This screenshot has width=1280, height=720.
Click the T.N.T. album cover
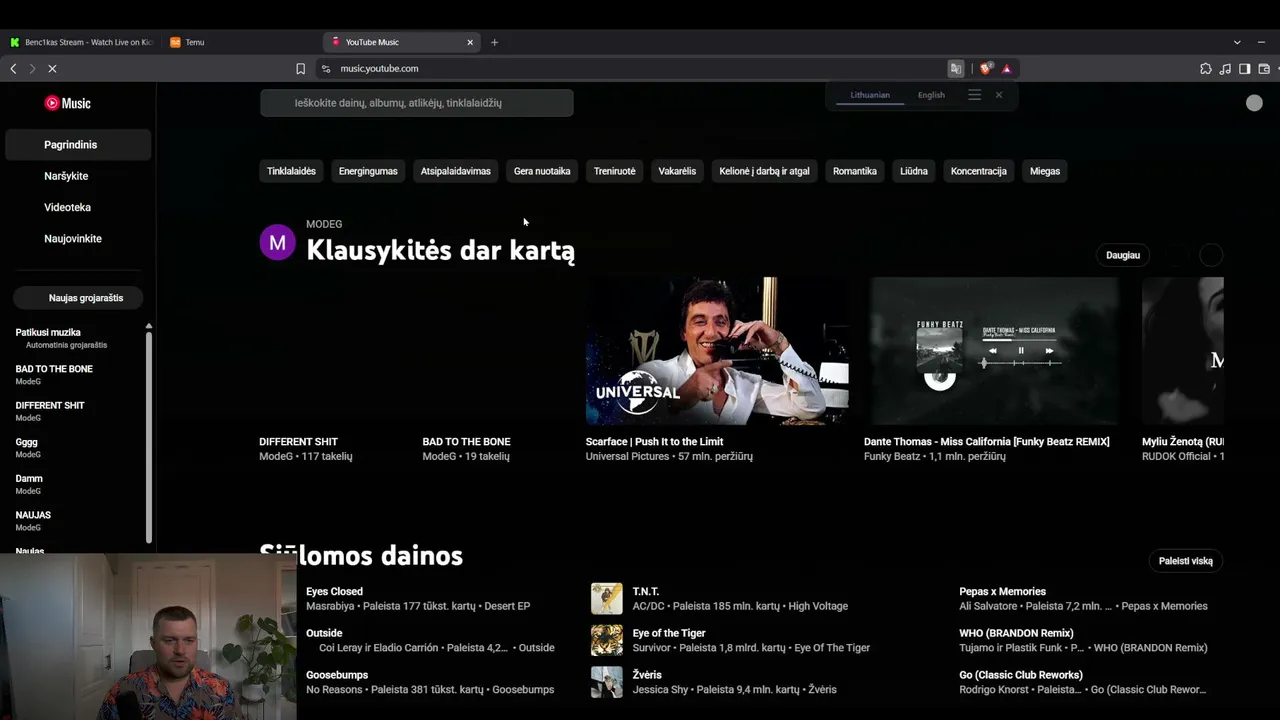pyautogui.click(x=607, y=598)
